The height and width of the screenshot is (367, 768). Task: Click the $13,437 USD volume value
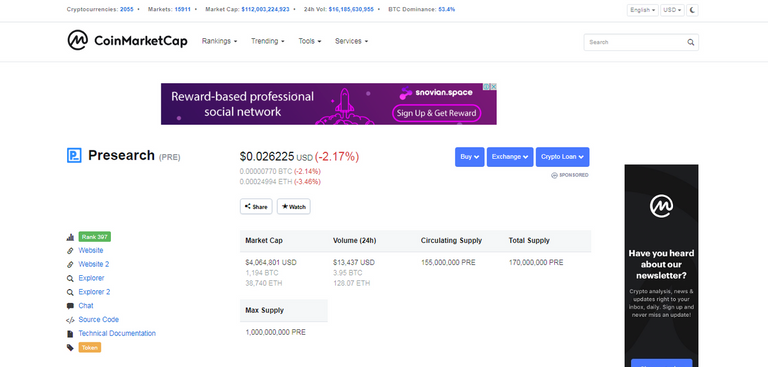point(354,263)
